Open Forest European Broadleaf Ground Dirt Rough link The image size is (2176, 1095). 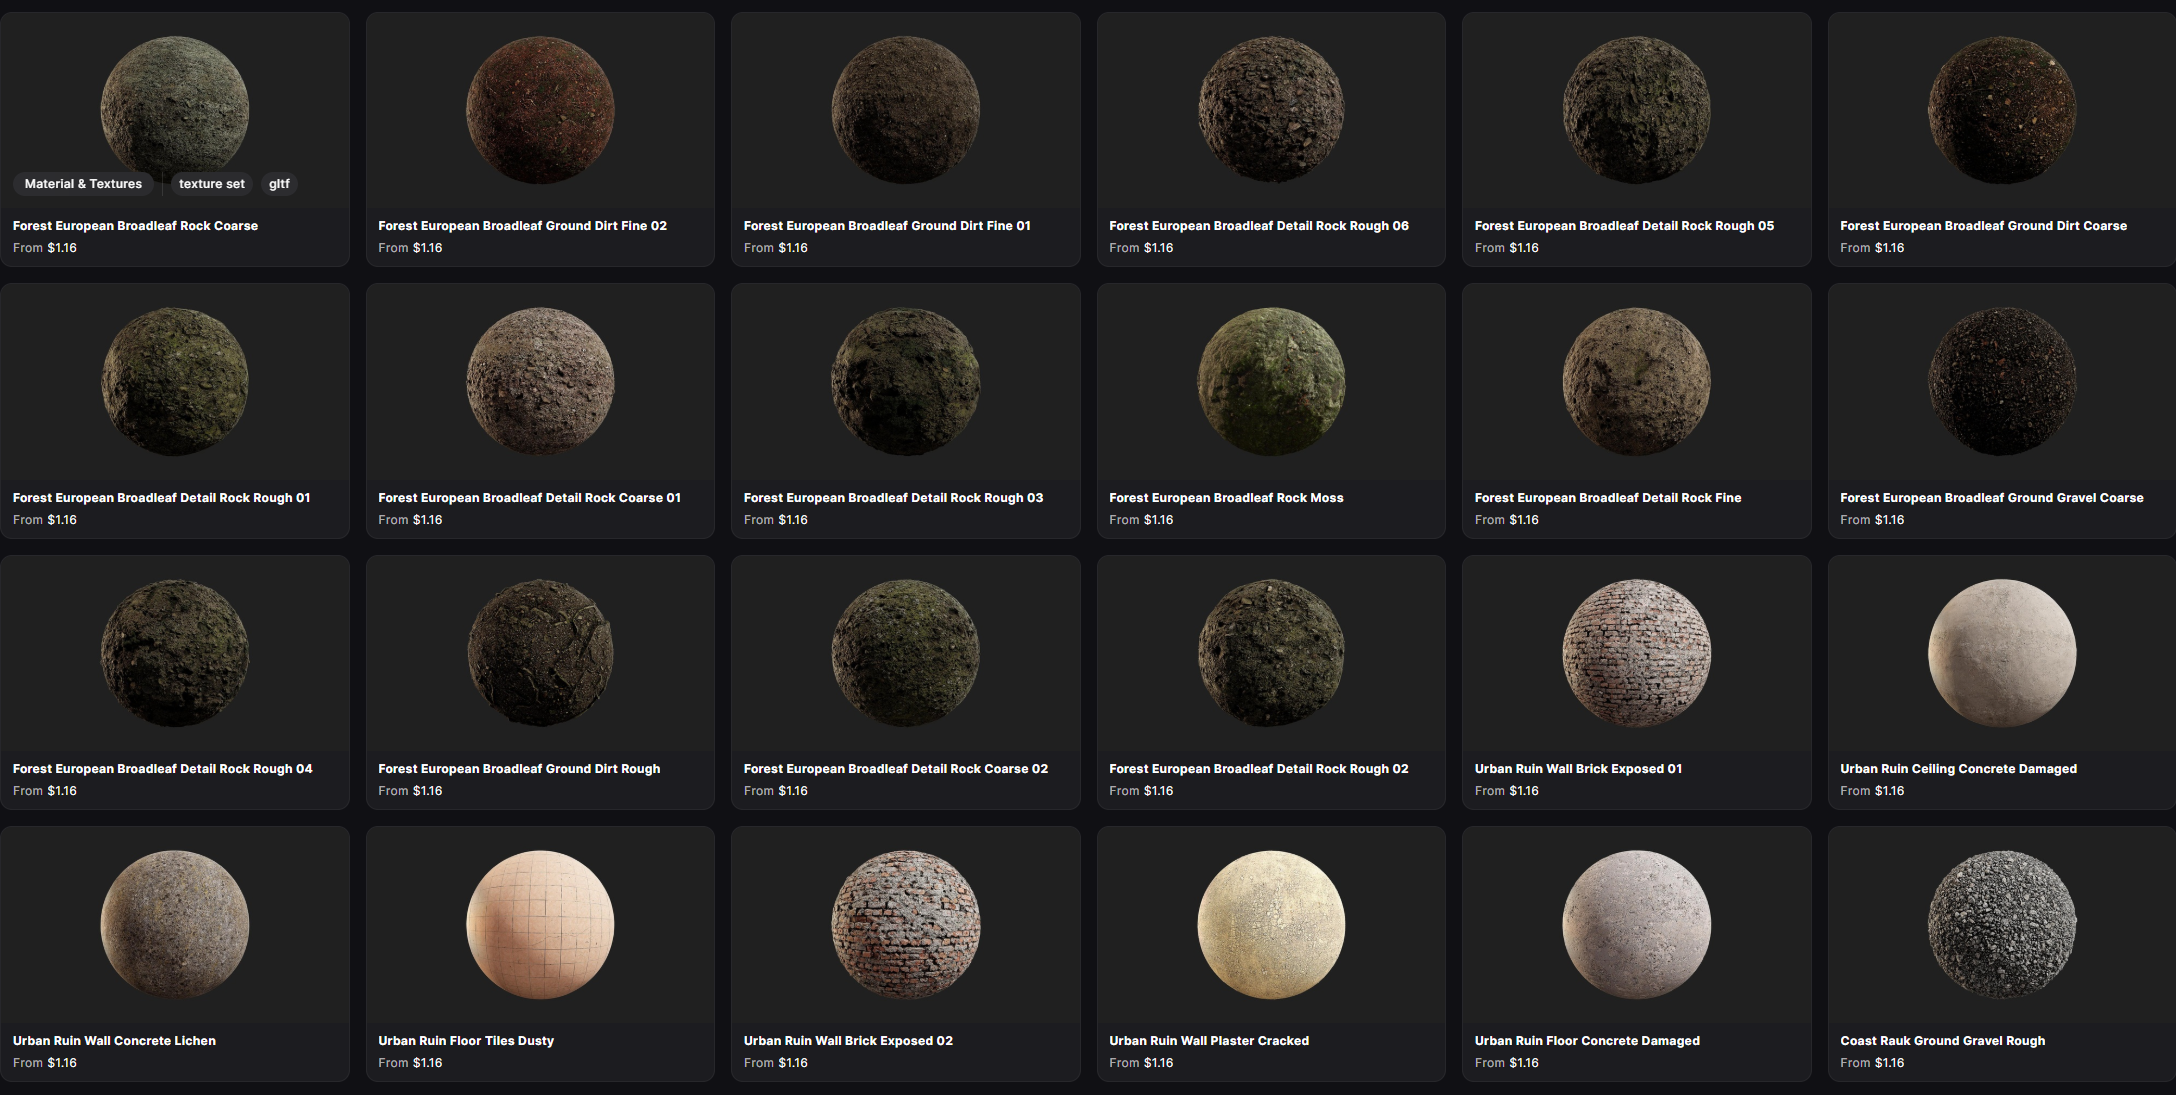[x=519, y=769]
